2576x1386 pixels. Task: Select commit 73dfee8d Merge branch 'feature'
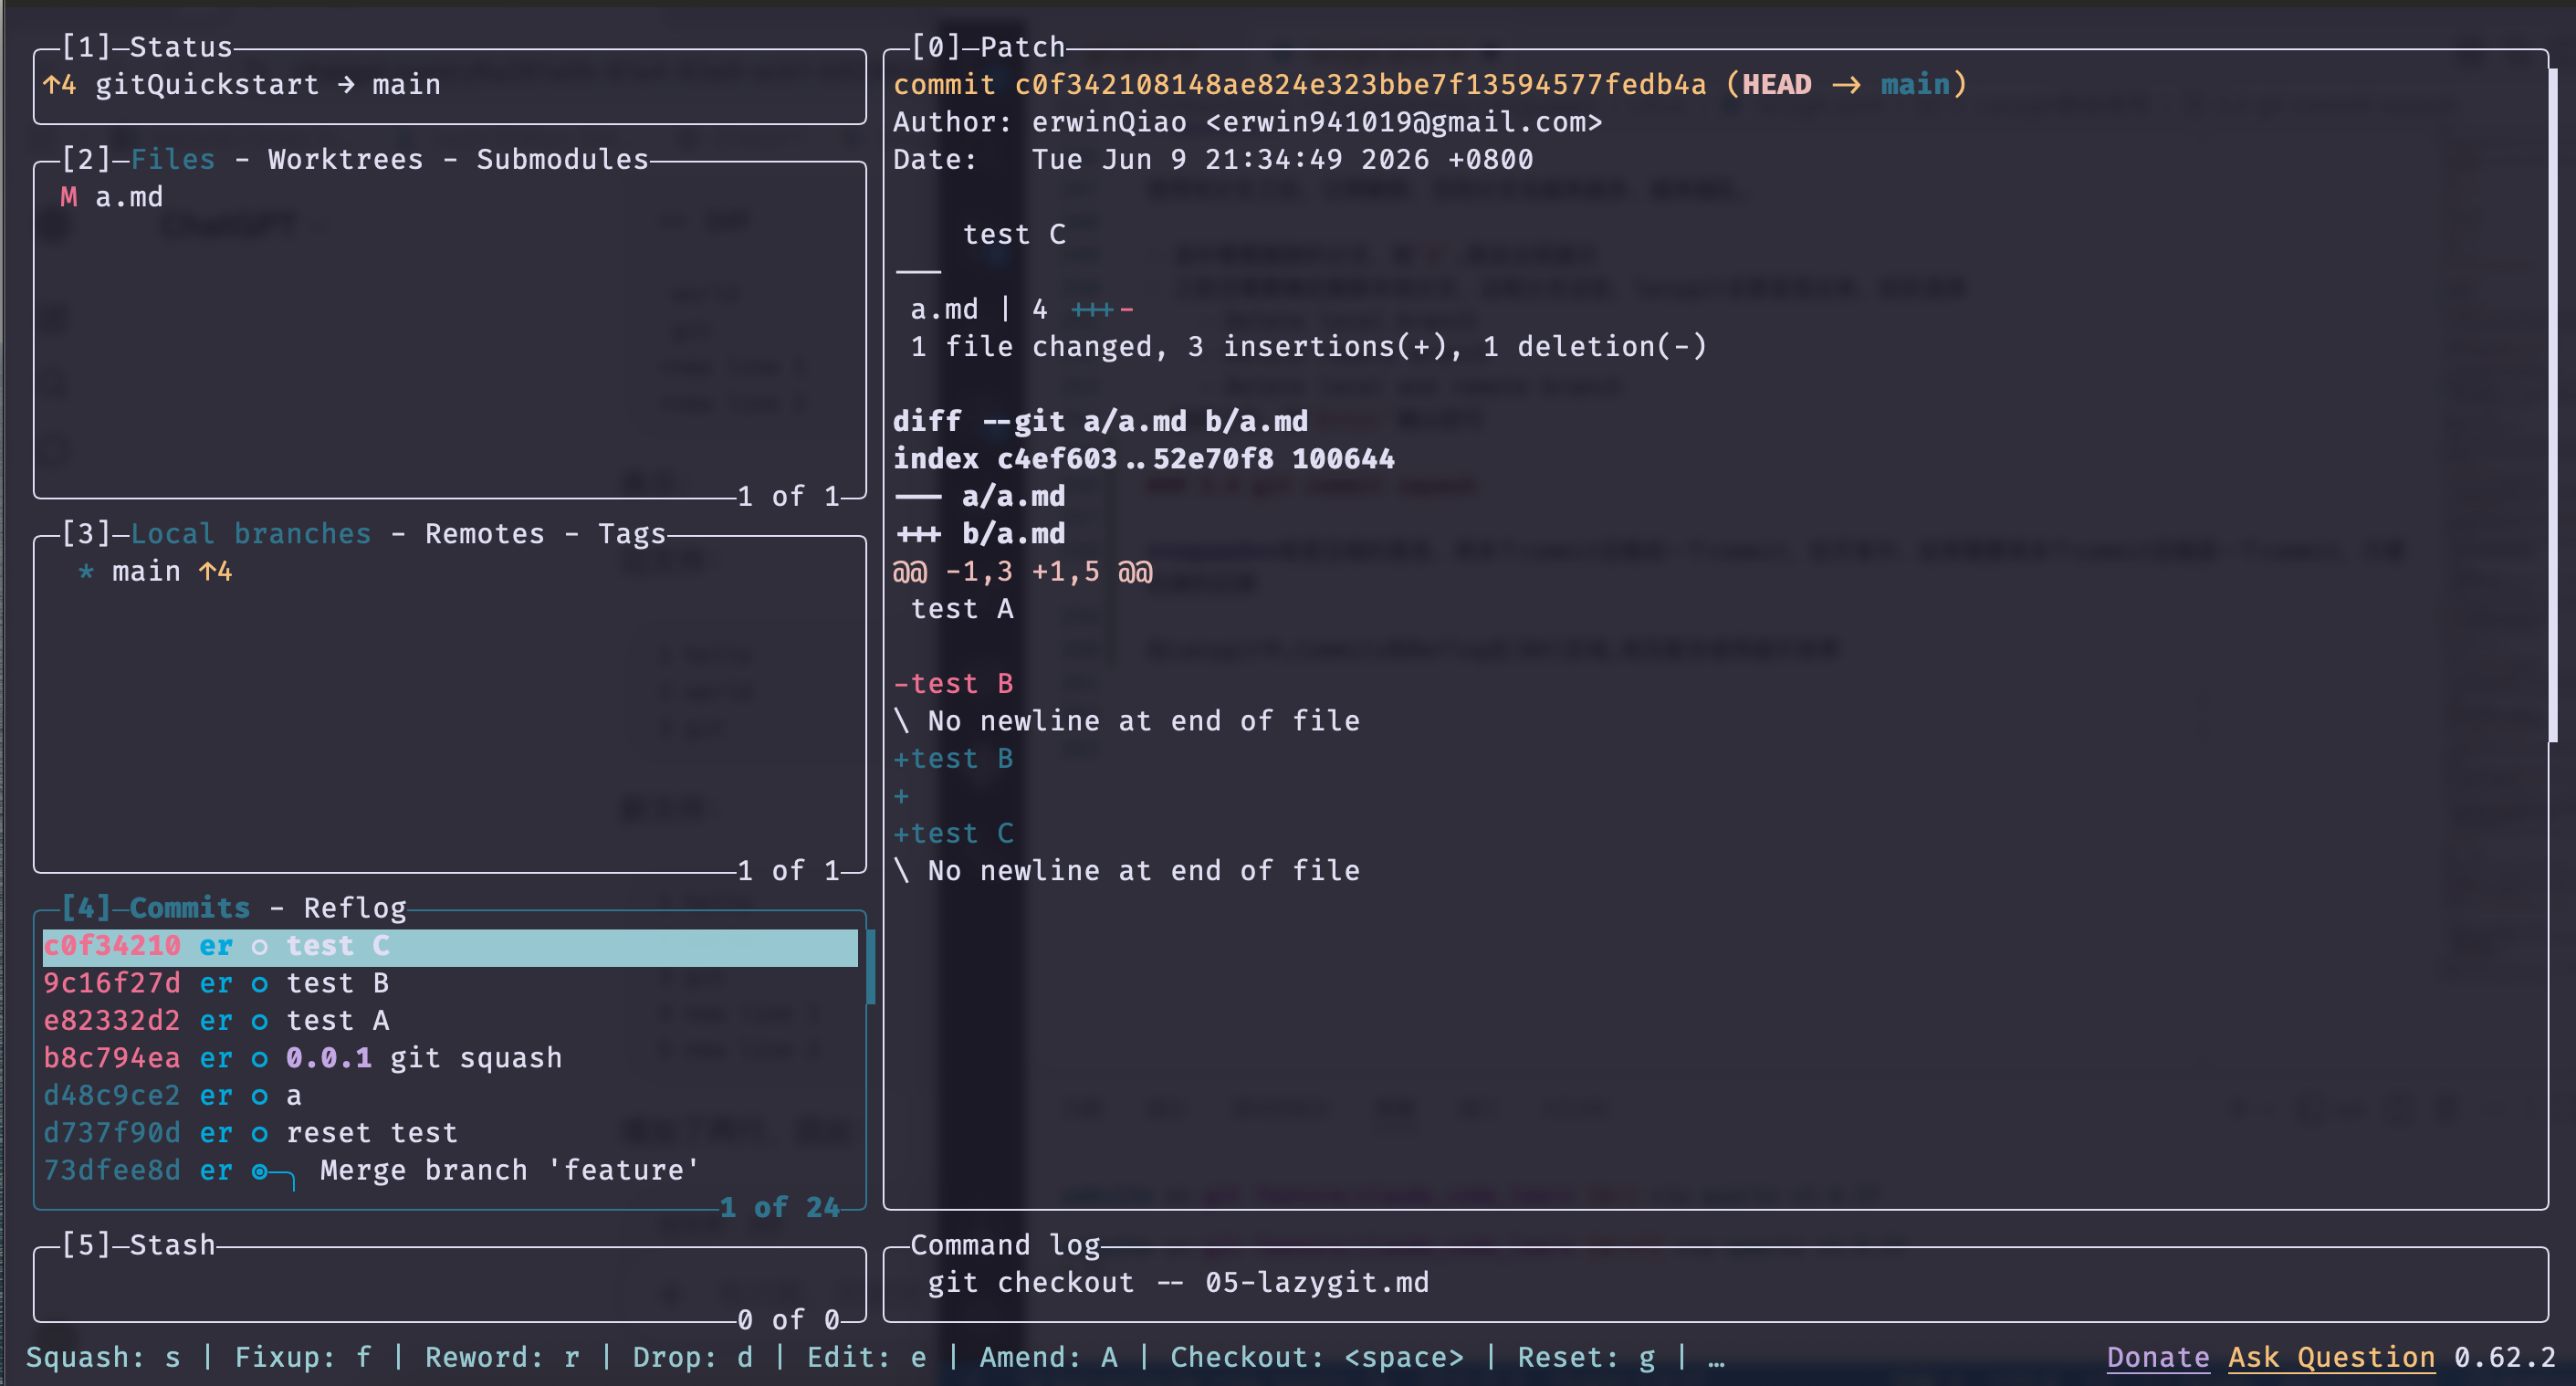pos(450,1170)
